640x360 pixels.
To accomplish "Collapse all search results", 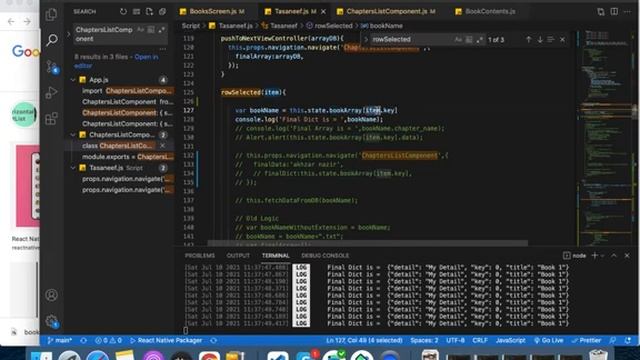I will pos(162,11).
